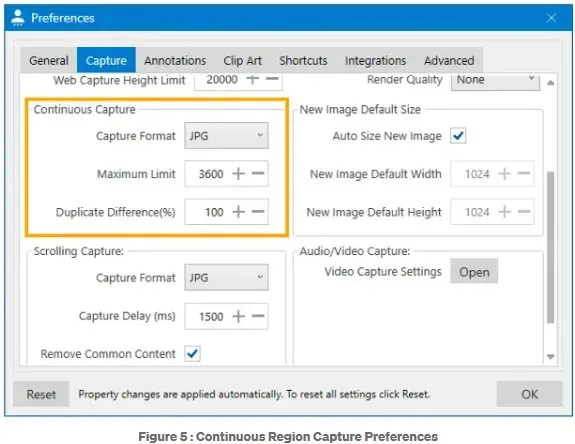
Task: Open Scrolling Capture Format dropdown
Action: [226, 278]
